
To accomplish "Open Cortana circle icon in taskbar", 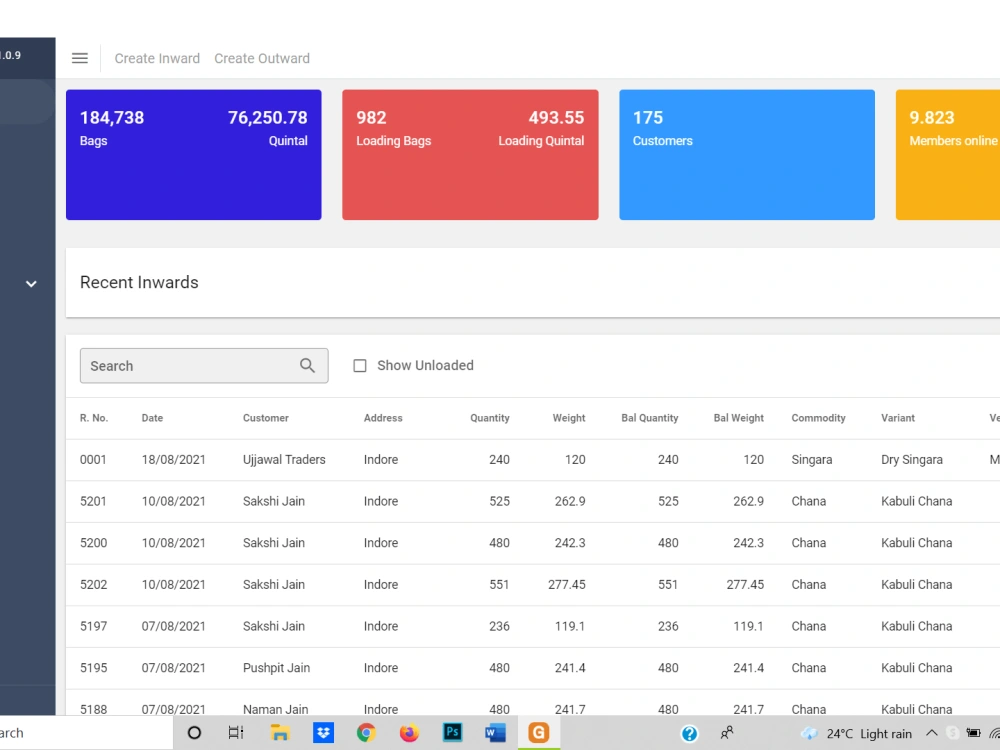I will click(x=195, y=733).
